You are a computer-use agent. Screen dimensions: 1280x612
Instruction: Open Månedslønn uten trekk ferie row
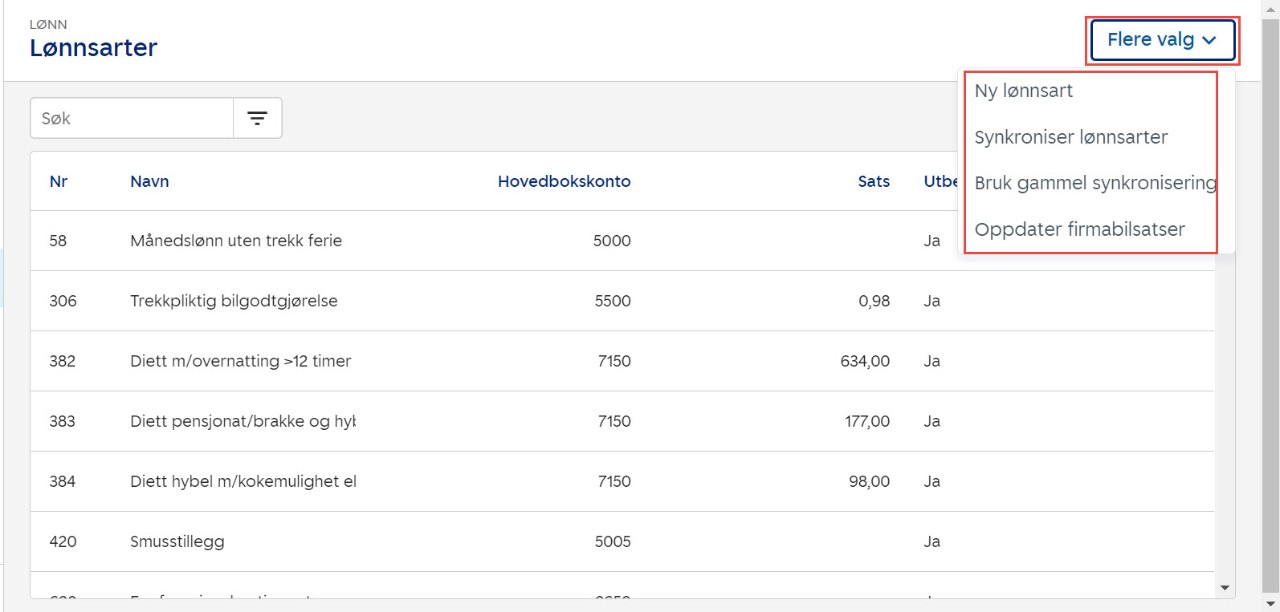236,241
